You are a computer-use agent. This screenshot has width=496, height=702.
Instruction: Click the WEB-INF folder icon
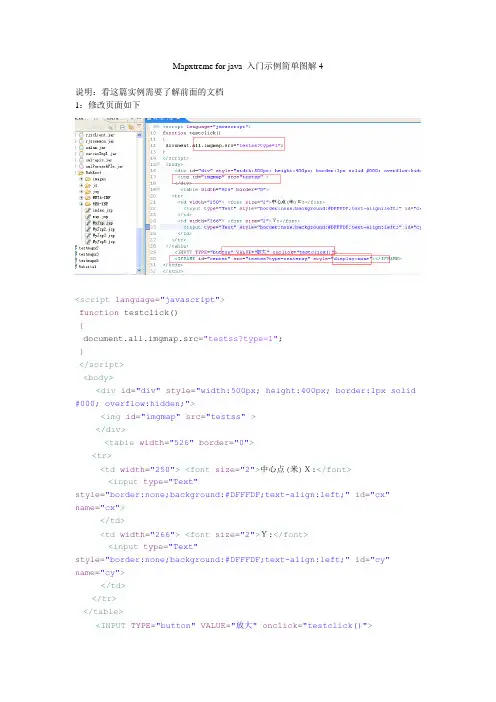pos(88,204)
